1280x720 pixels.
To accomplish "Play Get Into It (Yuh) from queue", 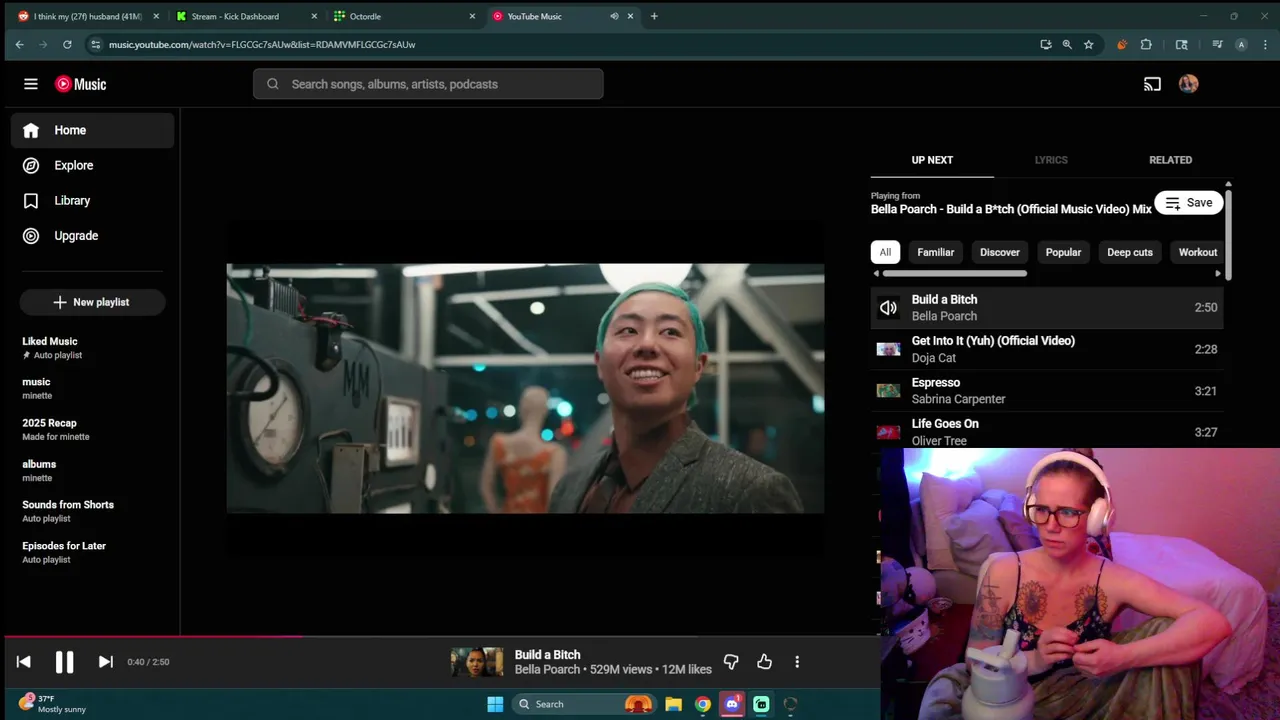I will click(x=1047, y=349).
